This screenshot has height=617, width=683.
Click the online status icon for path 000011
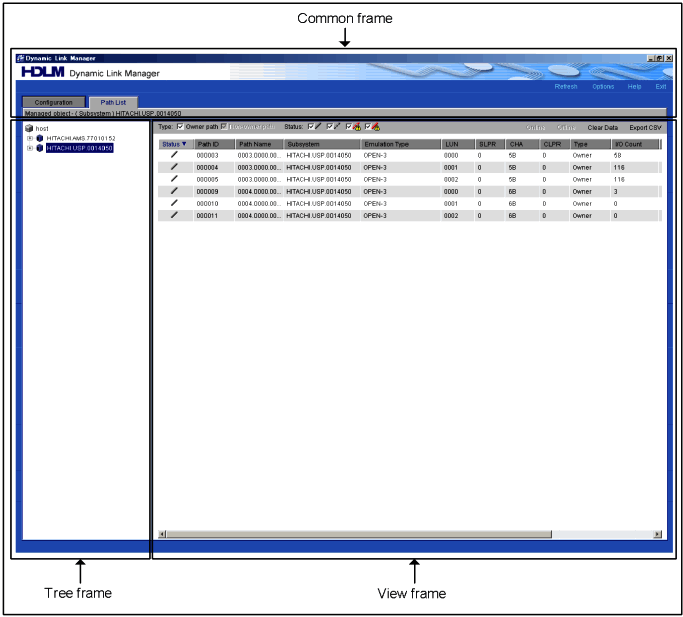coord(174,215)
